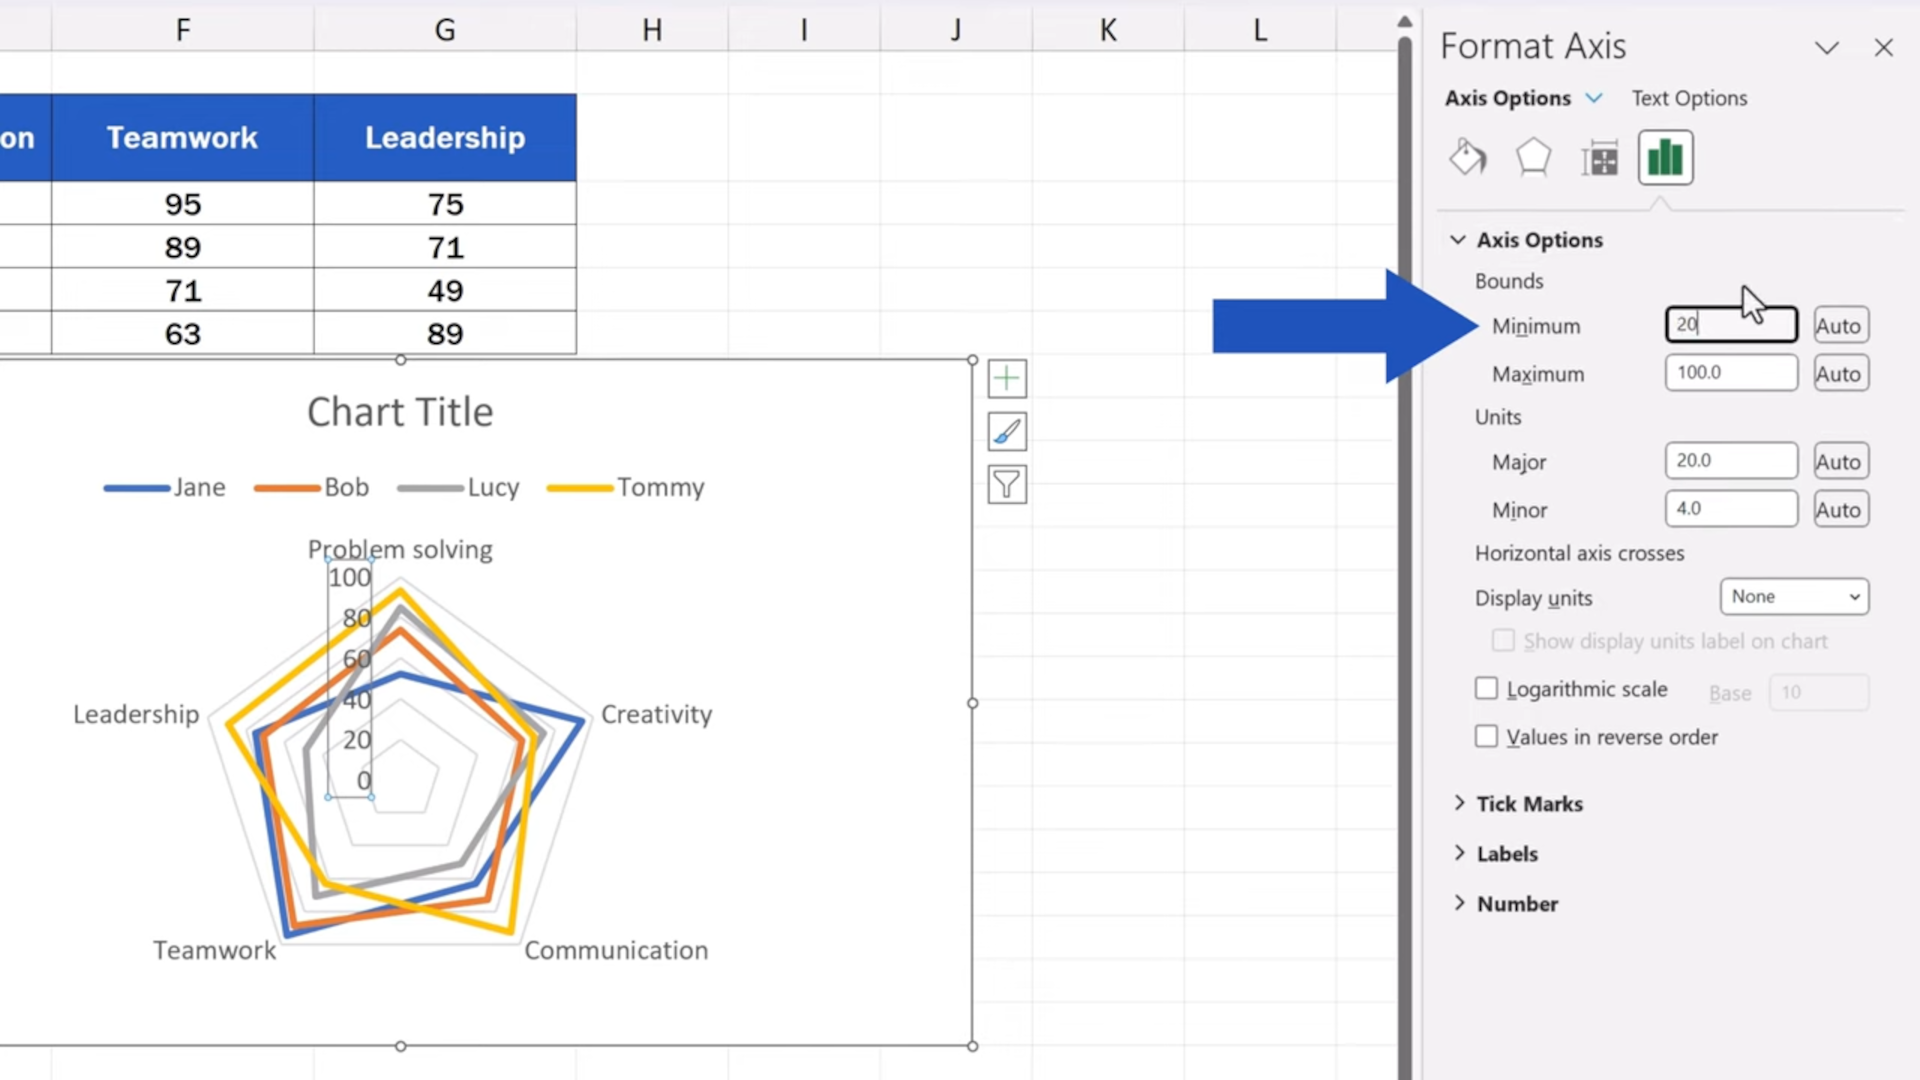Screen dimensions: 1920x1080
Task: Open the Chart Filters funnel icon
Action: point(1006,484)
